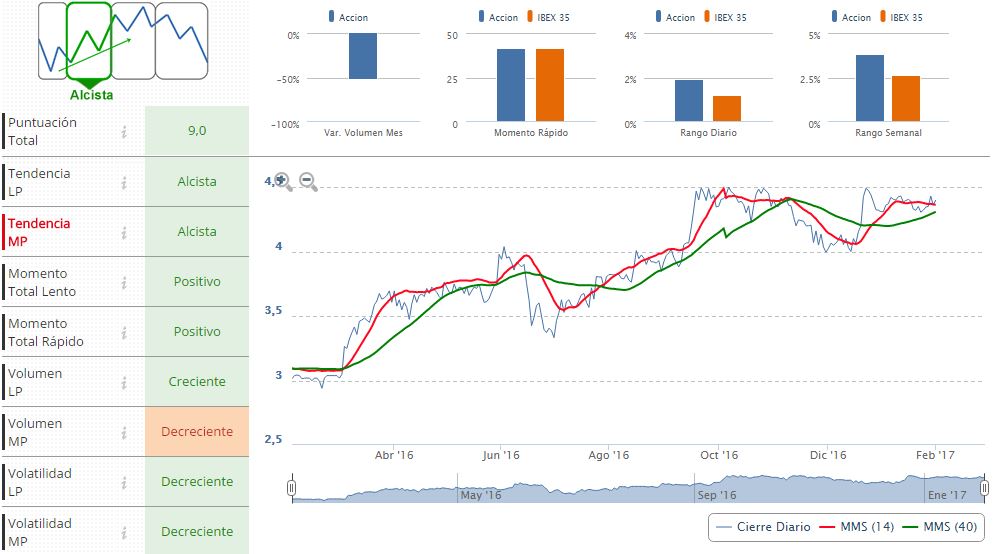Screen dimensions: 998x554
Task: Show info for Momento Total Lento
Action: pyautogui.click(x=124, y=282)
